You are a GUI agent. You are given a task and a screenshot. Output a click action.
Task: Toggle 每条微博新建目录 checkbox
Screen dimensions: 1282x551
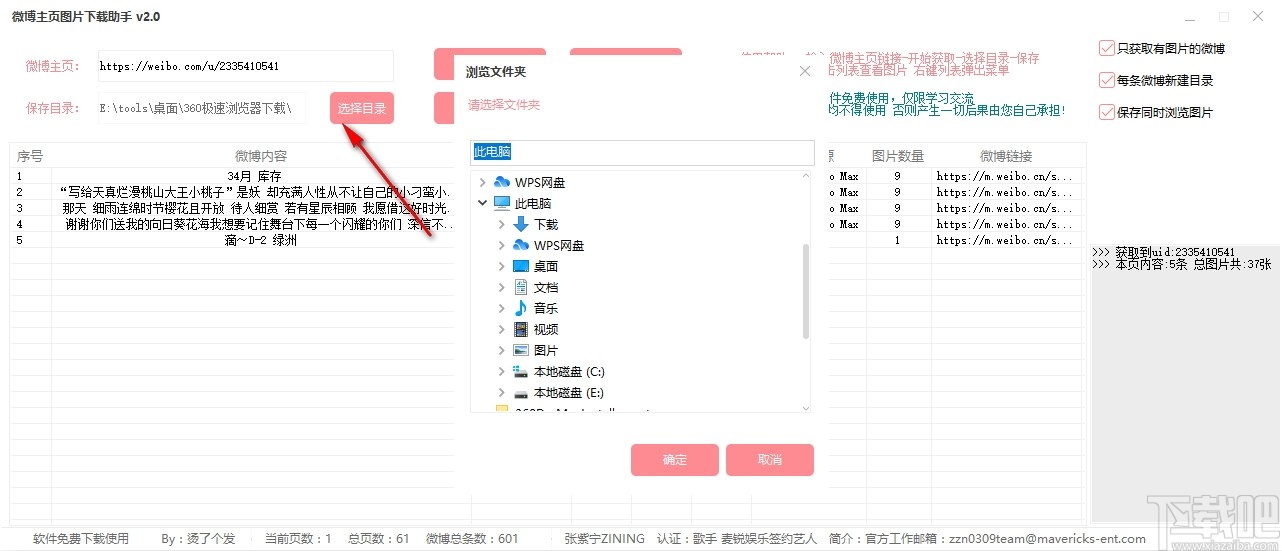click(1106, 80)
